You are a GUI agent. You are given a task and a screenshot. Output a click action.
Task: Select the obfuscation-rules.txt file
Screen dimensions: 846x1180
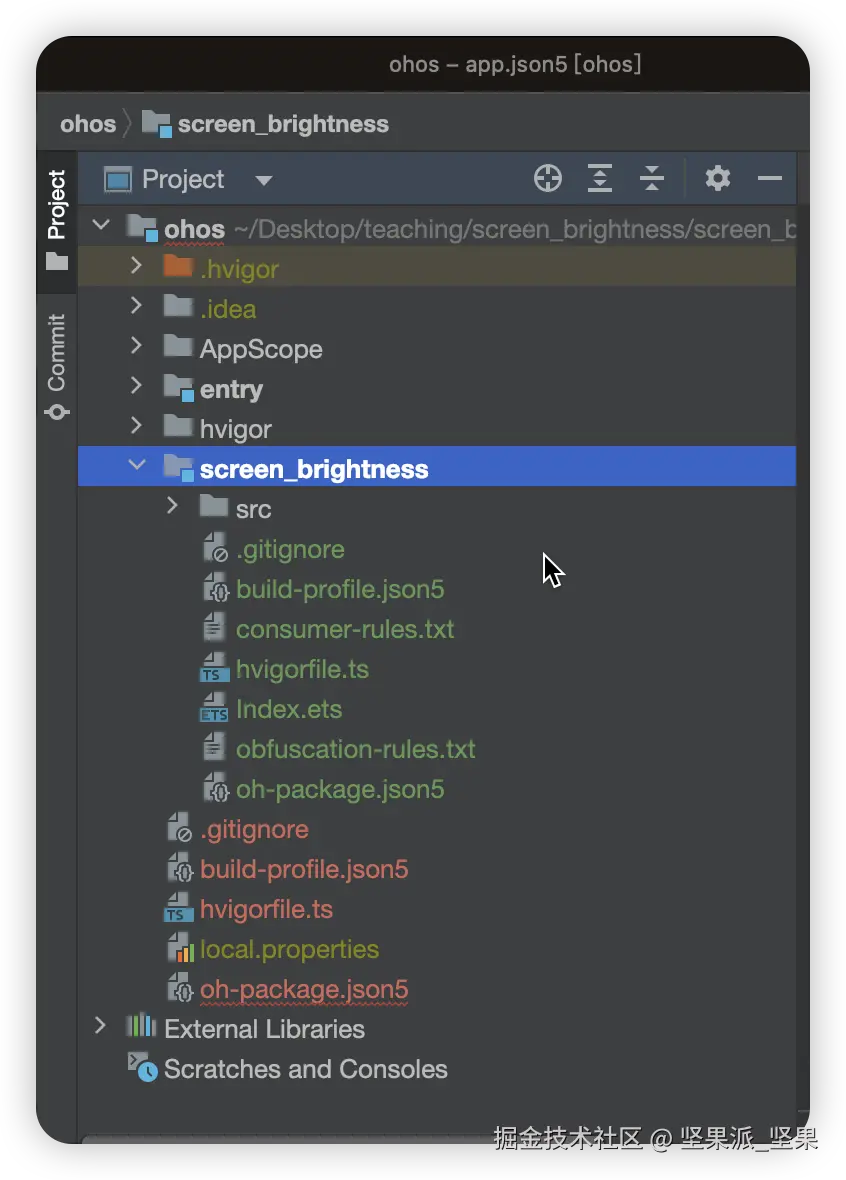coord(355,750)
